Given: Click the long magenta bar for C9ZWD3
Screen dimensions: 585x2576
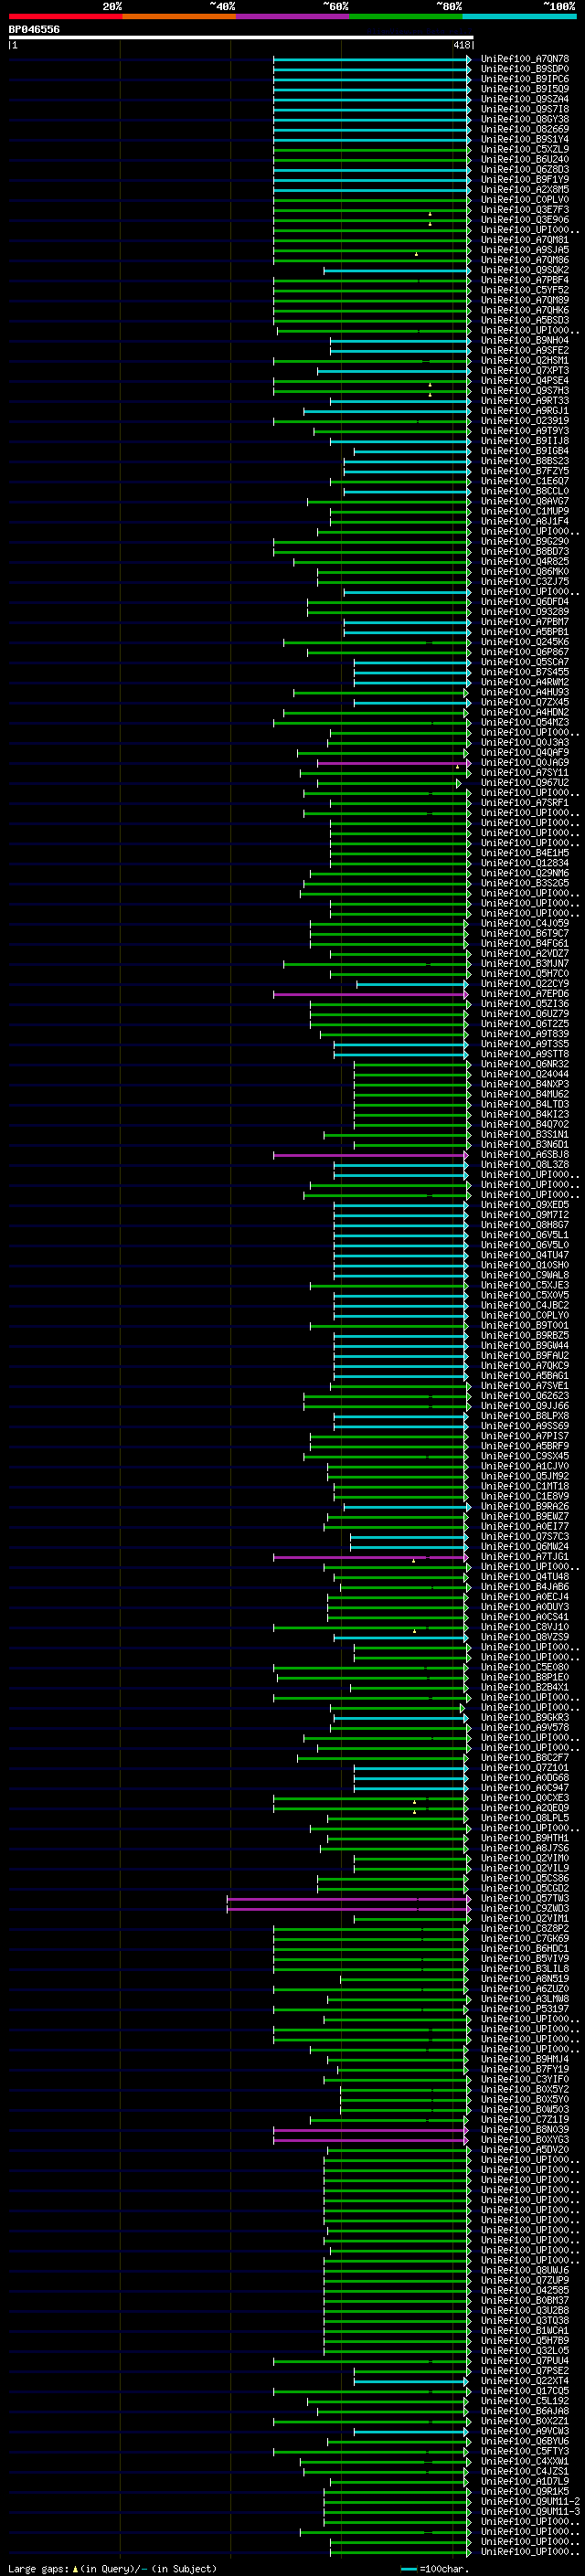Looking at the screenshot, I should pyautogui.click(x=348, y=1909).
